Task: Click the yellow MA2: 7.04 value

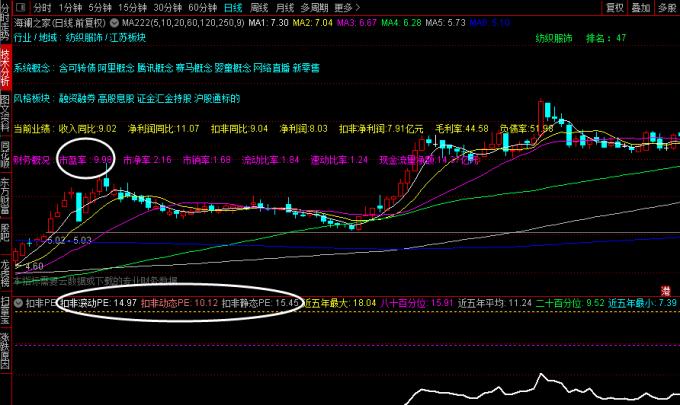Action: click(312, 23)
